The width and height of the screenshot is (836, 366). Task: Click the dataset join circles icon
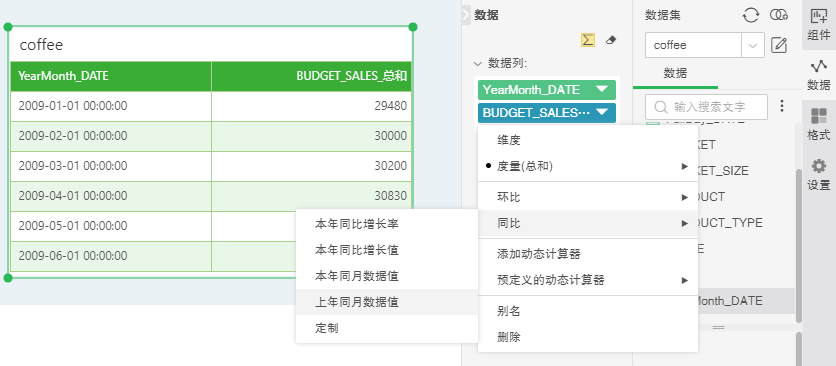pos(779,15)
